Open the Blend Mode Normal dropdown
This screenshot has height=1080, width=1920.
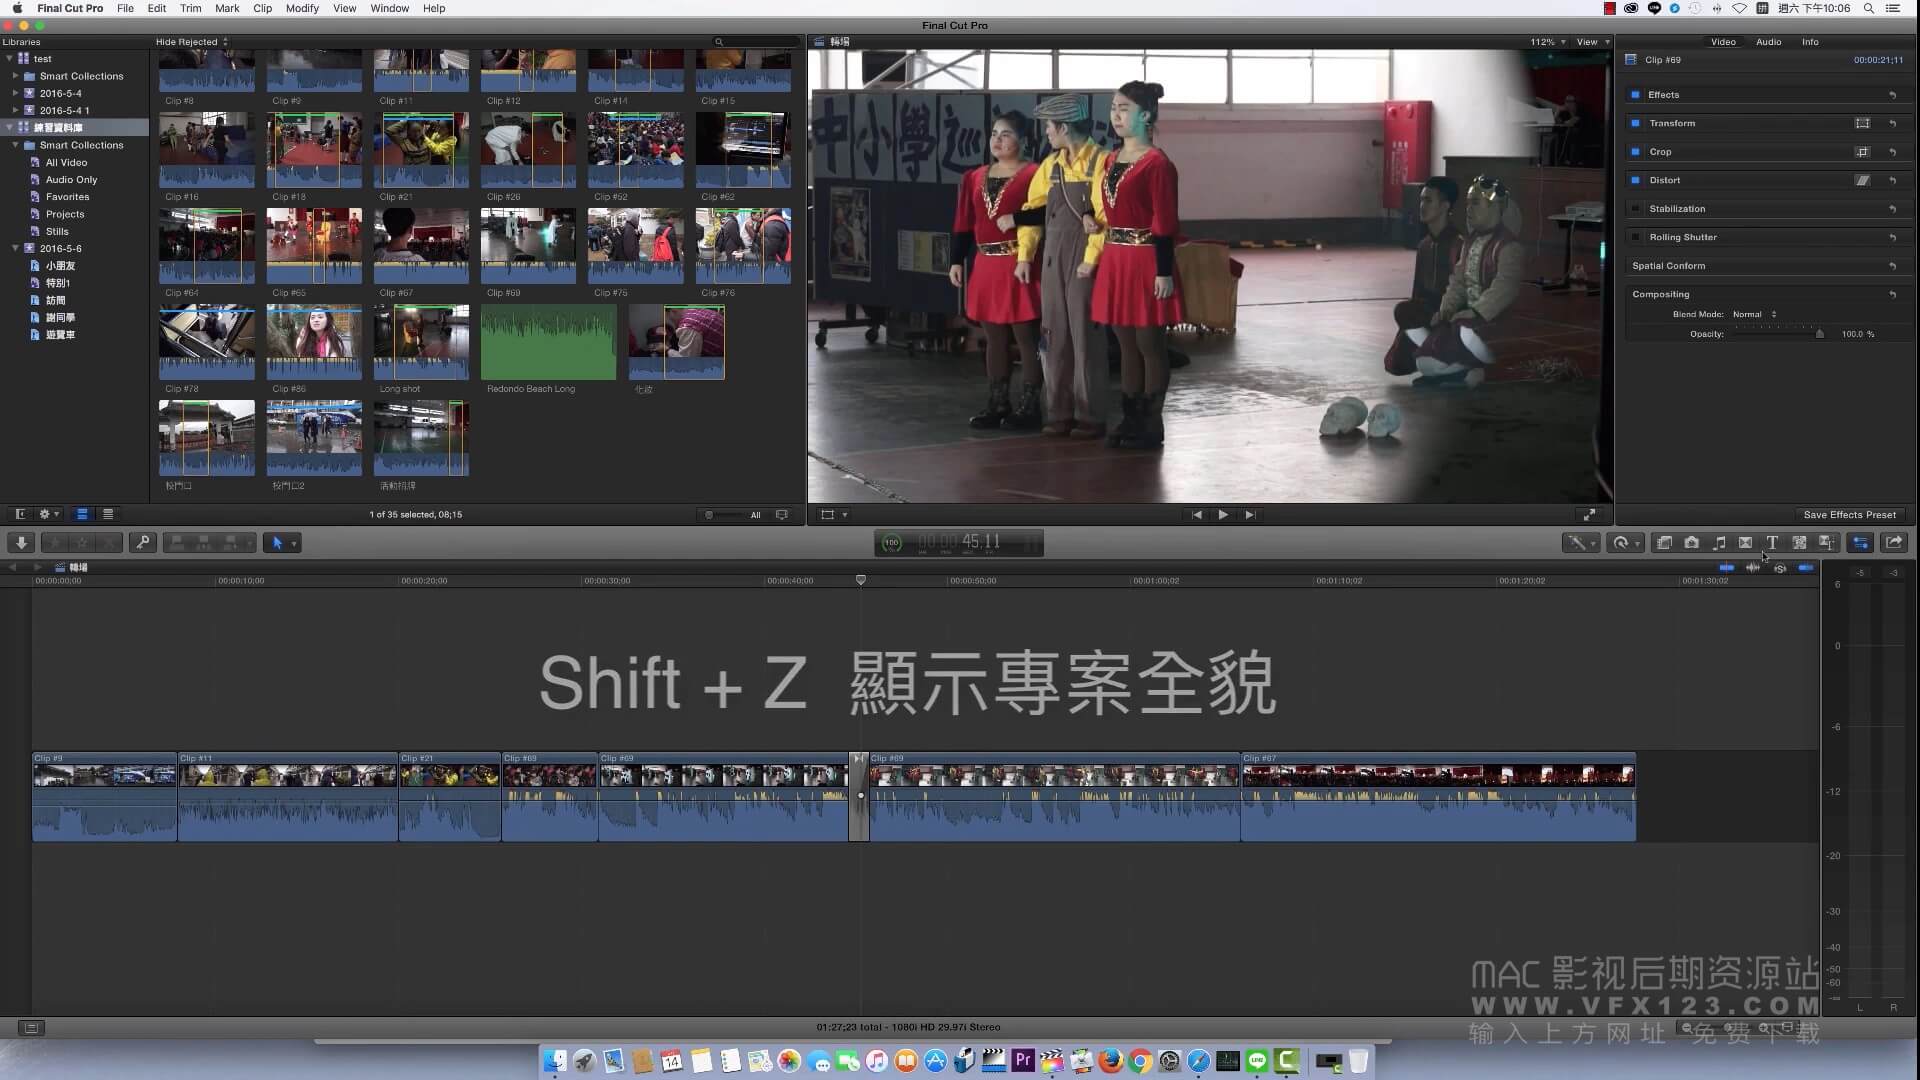[x=1755, y=315]
